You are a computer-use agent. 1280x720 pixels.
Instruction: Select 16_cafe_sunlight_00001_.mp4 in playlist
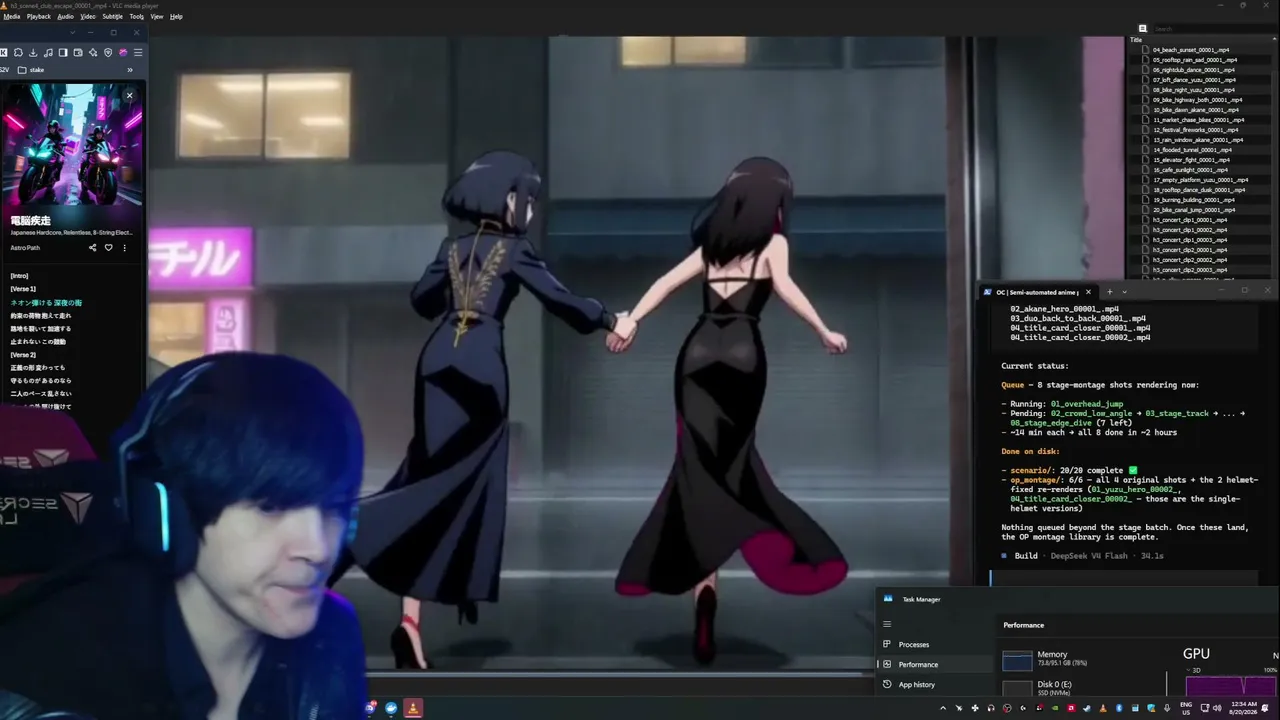[x=1190, y=170]
